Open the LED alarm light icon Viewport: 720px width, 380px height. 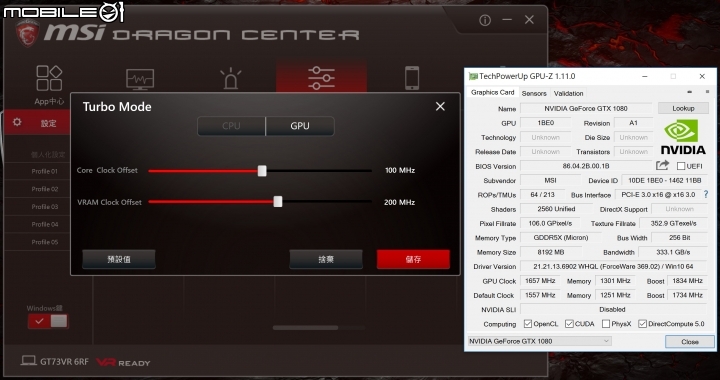point(231,78)
